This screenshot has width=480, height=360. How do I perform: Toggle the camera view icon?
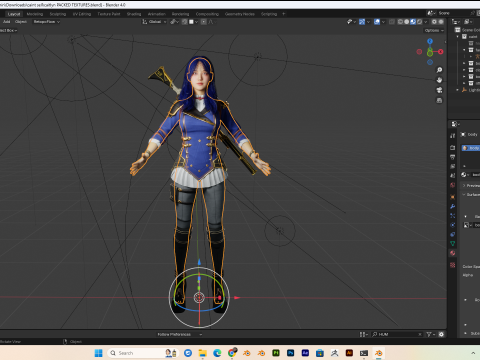tap(439, 90)
